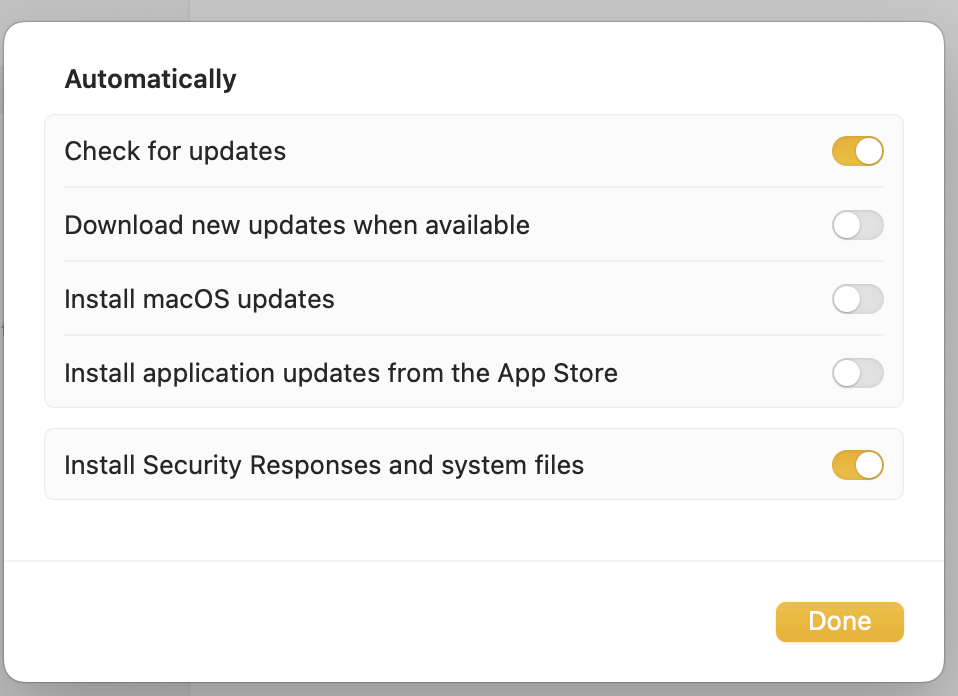Click the dimmed background strip above the dialog

tap(500, 10)
